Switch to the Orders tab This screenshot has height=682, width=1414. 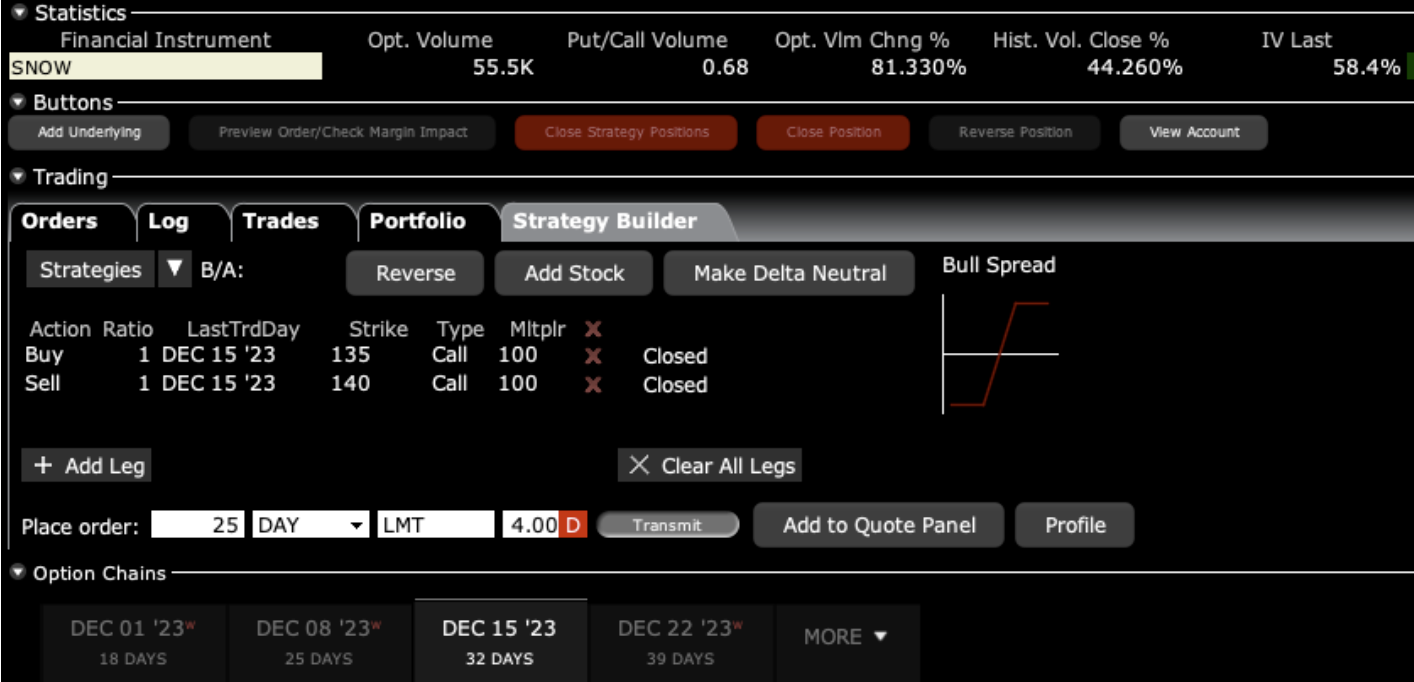click(x=60, y=222)
